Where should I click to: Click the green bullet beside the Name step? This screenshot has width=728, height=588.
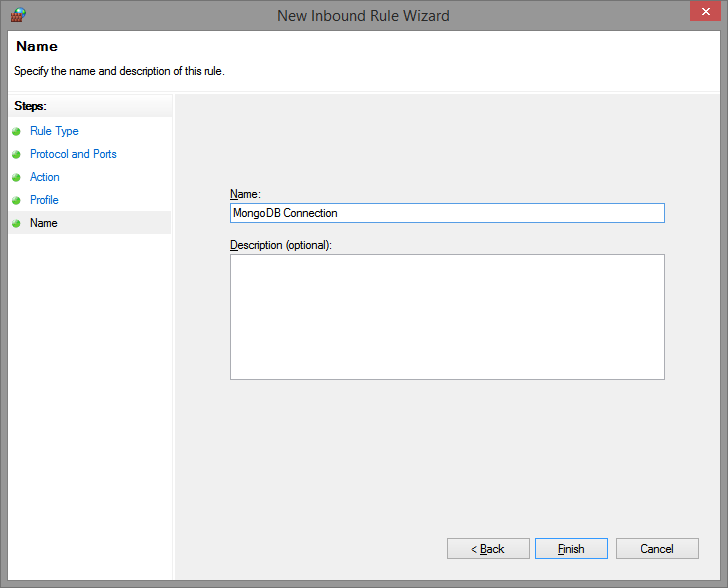pos(16,223)
